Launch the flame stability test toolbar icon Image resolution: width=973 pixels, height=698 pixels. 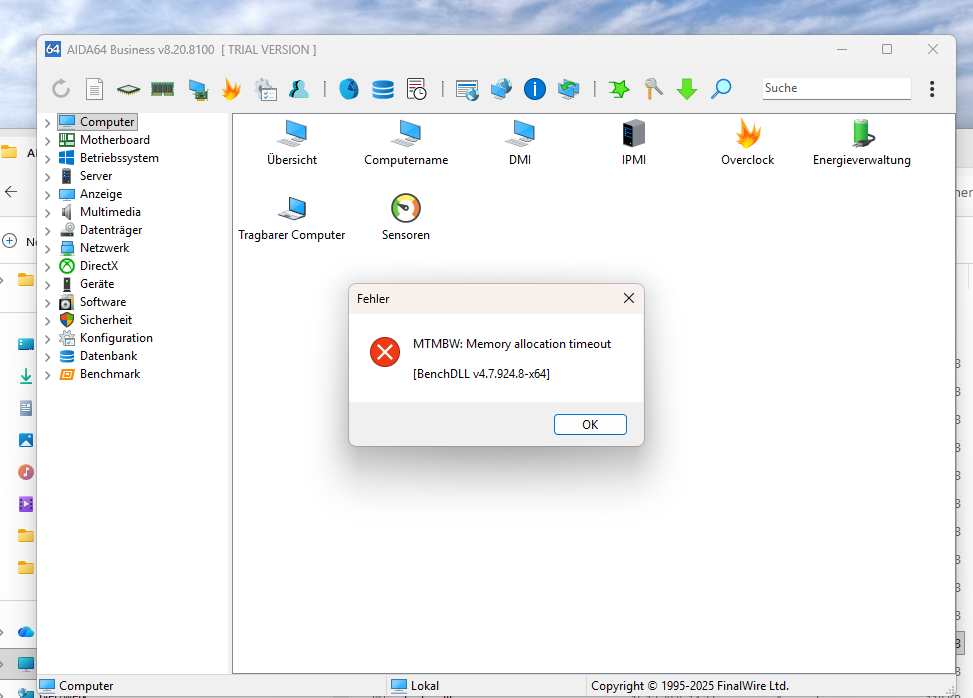pos(231,89)
